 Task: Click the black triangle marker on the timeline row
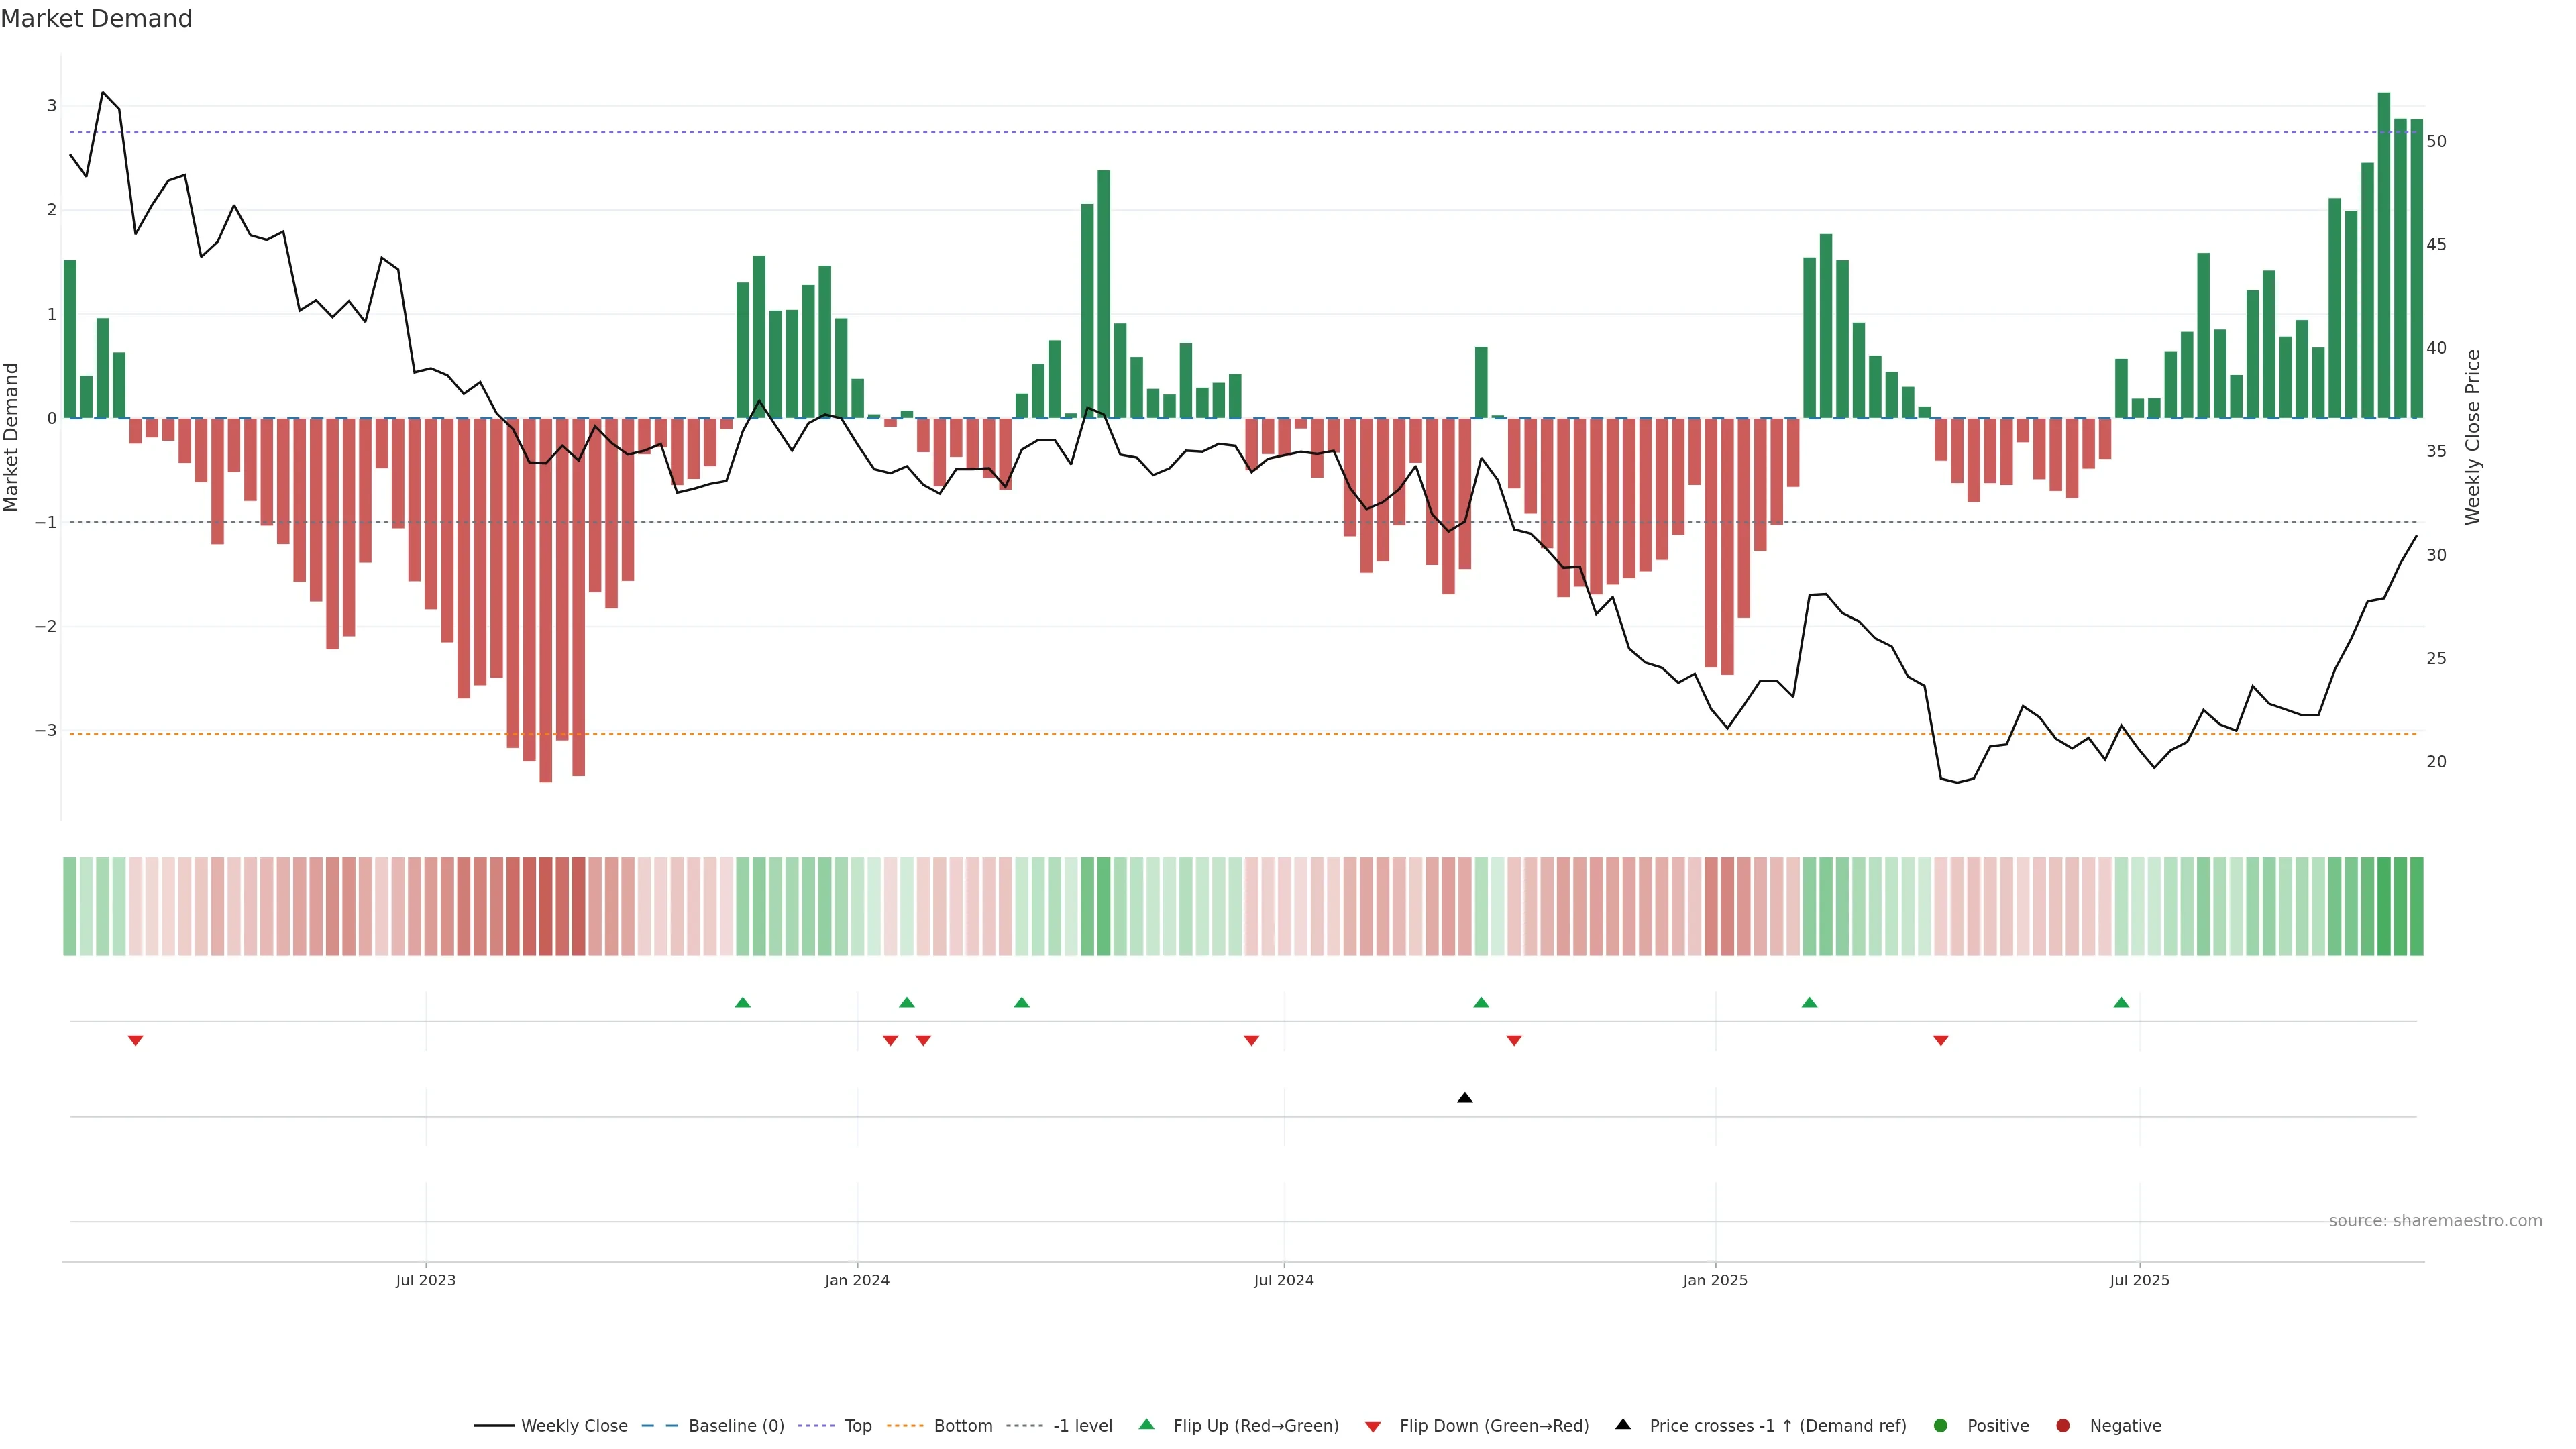tap(1465, 1098)
